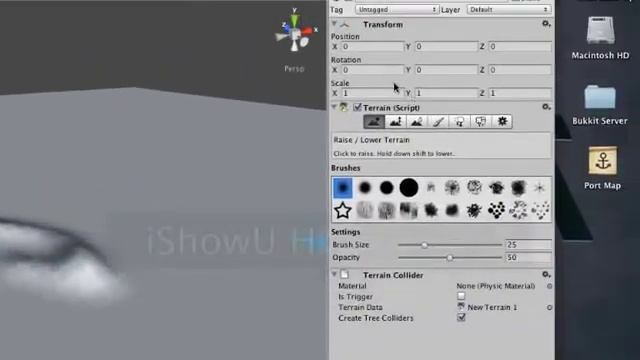Adjust the Brush Size slider
Viewport: 640px width, 360px height.
450,245
